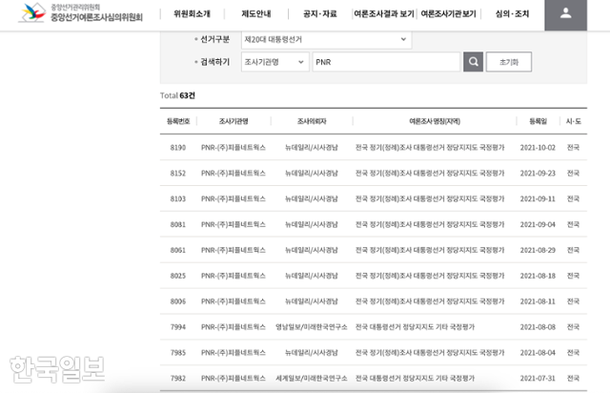Open the survey title in row 8190
The image size is (610, 393).
(x=430, y=147)
